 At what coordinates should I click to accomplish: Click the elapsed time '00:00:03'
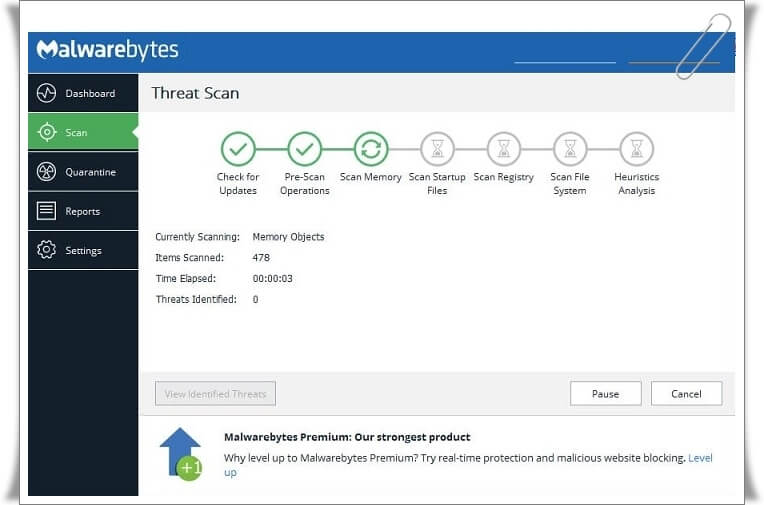(x=273, y=279)
